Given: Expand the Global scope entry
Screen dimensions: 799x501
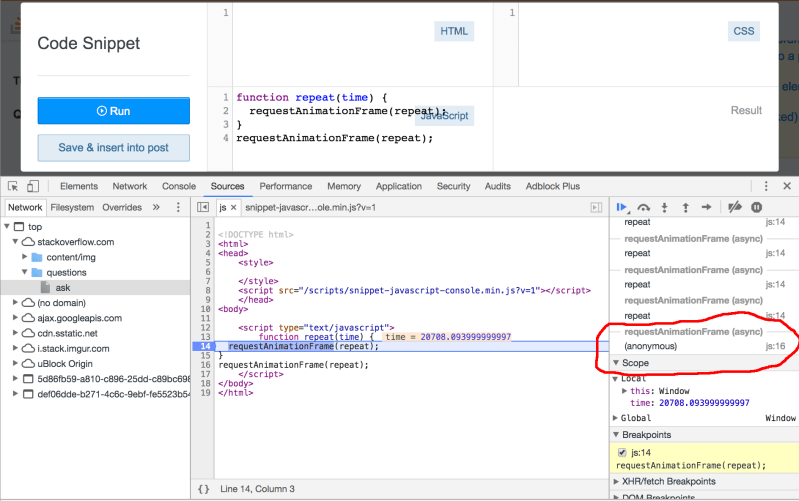Looking at the screenshot, I should 615,418.
